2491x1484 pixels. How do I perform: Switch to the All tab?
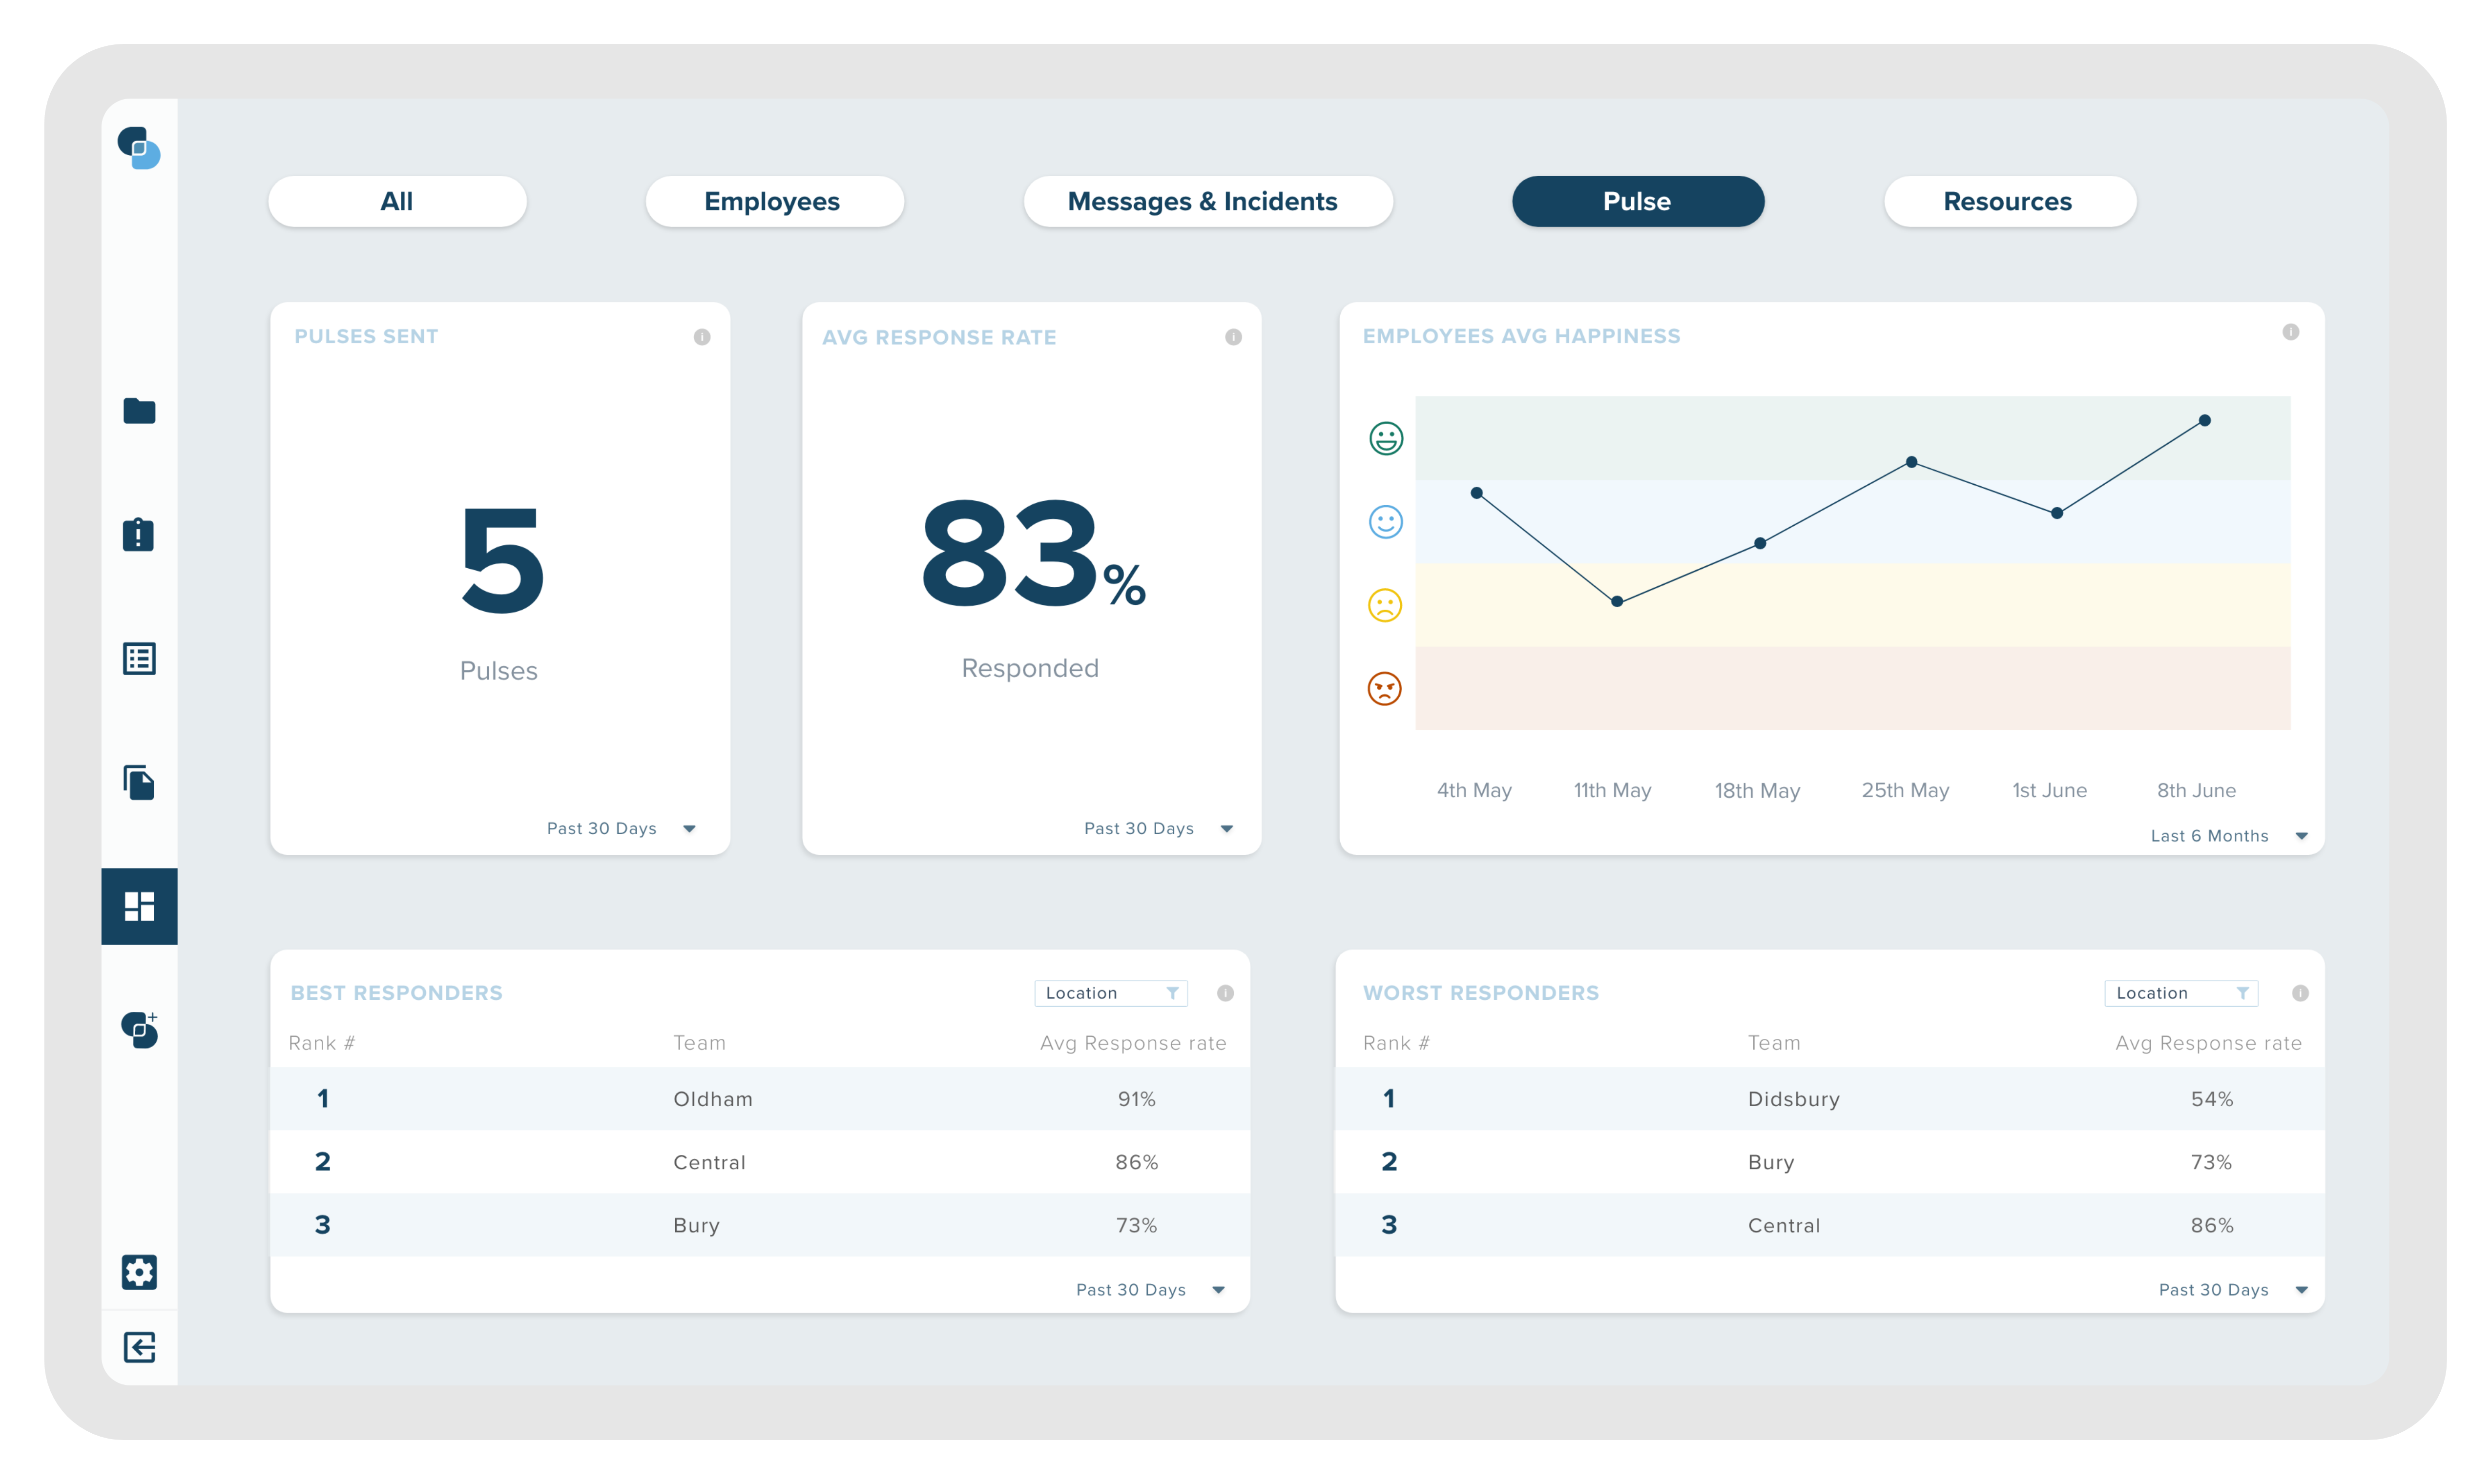pyautogui.click(x=397, y=201)
